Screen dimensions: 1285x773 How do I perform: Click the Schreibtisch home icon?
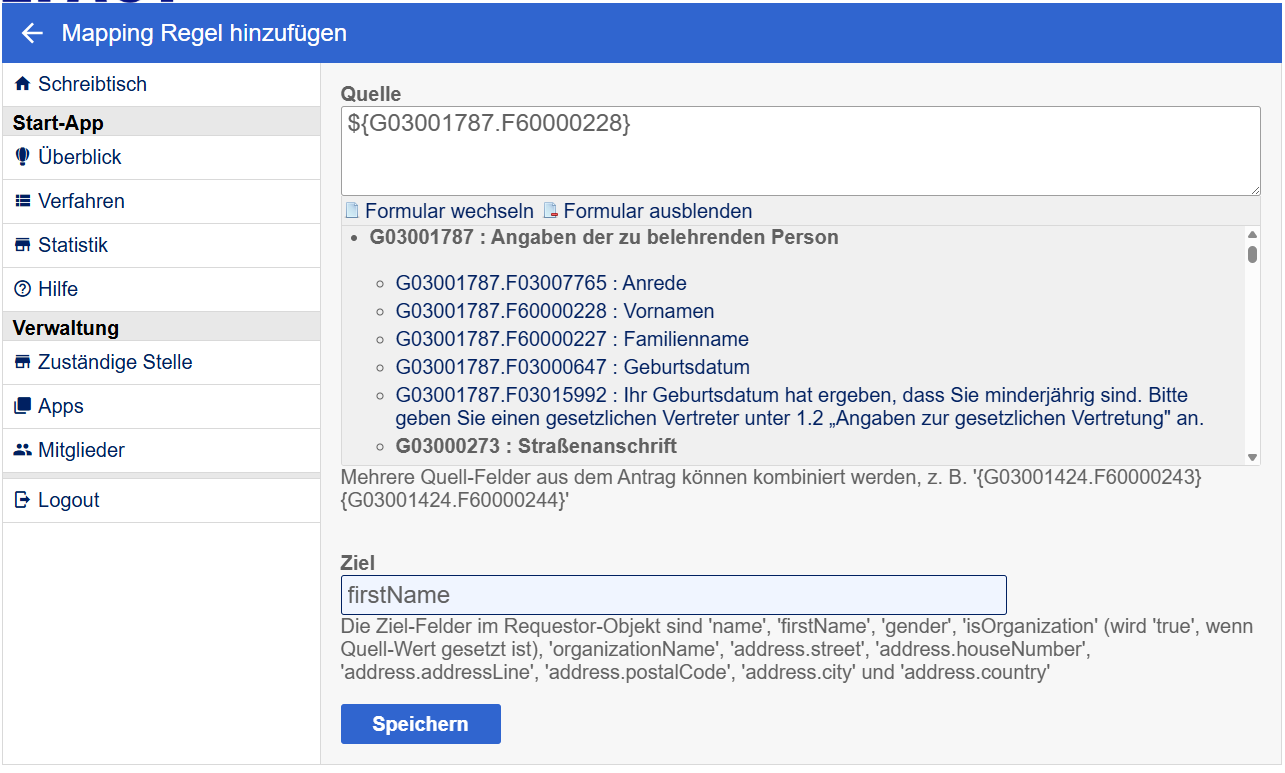(22, 85)
